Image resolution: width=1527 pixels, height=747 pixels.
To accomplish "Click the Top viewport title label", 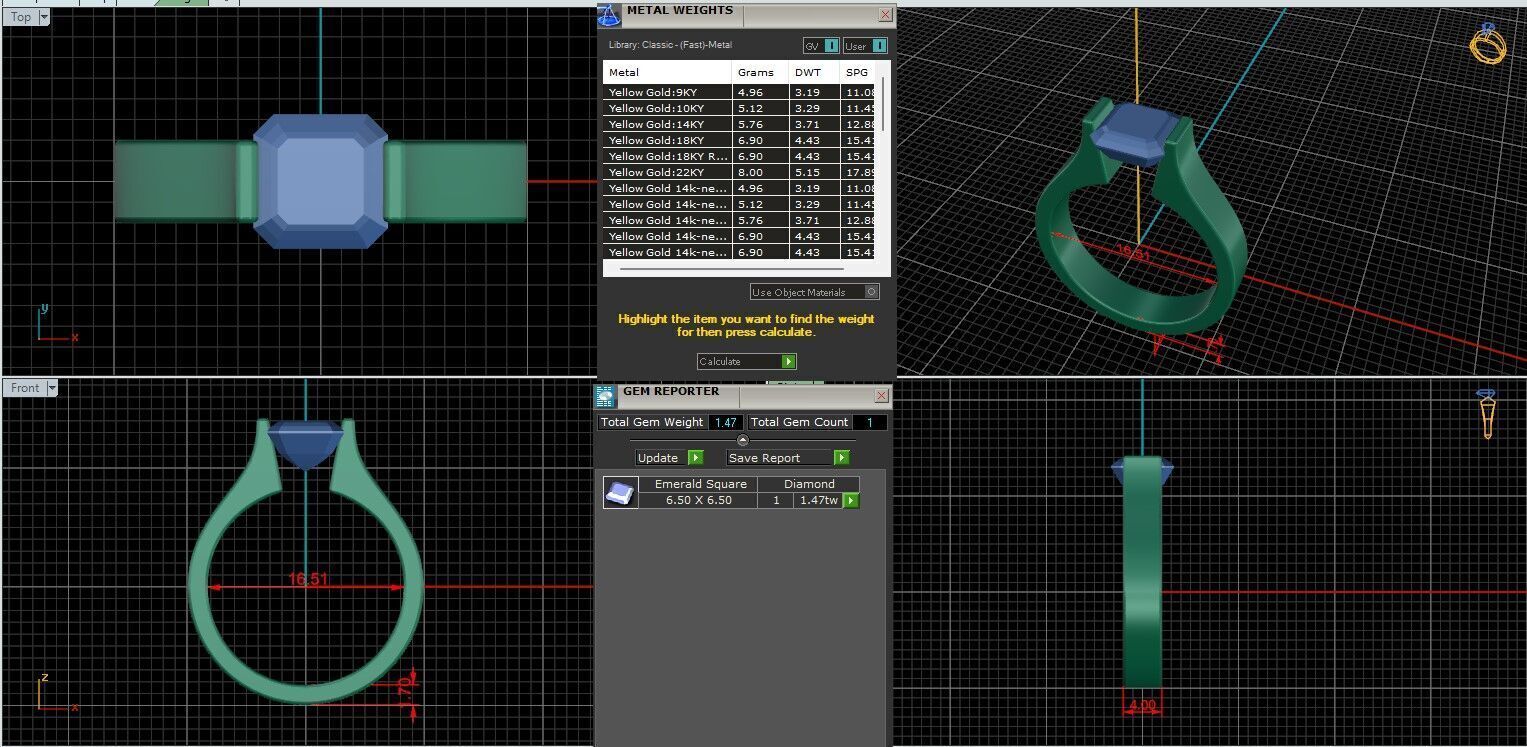I will coord(20,17).
